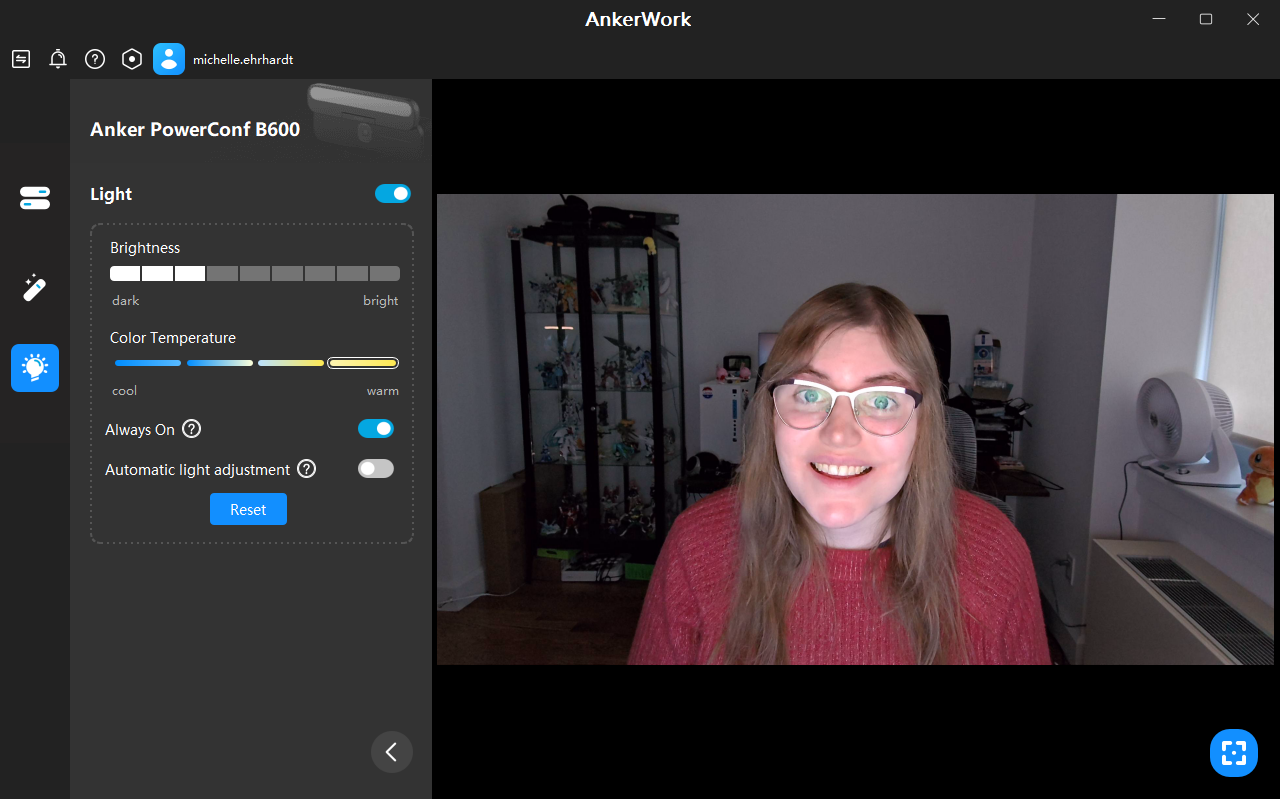Open the hexagon settings icon
This screenshot has height=799, width=1280.
tap(132, 59)
